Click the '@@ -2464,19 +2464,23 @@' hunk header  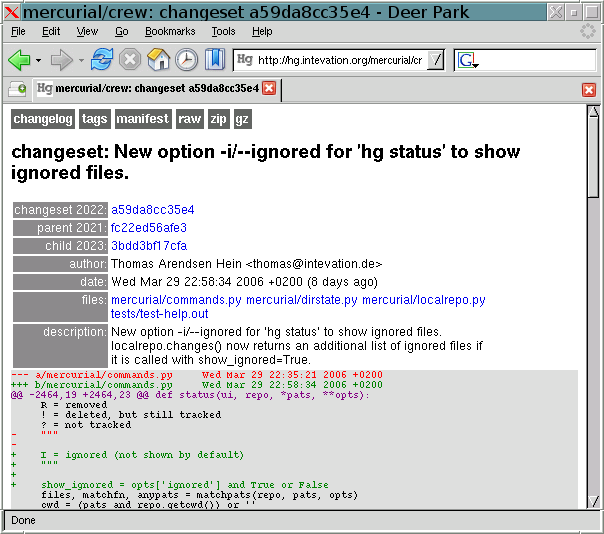(x=80, y=395)
